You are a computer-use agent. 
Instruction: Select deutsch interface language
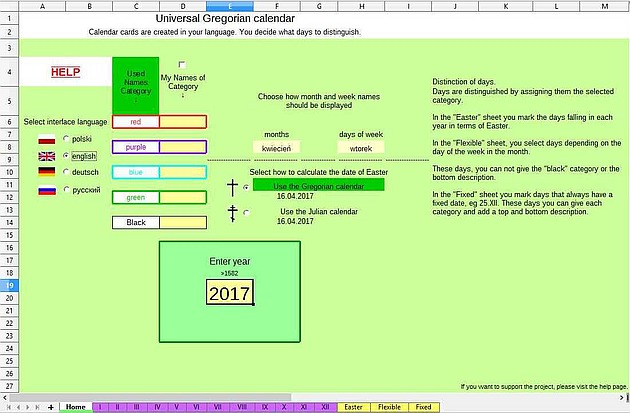tap(67, 172)
